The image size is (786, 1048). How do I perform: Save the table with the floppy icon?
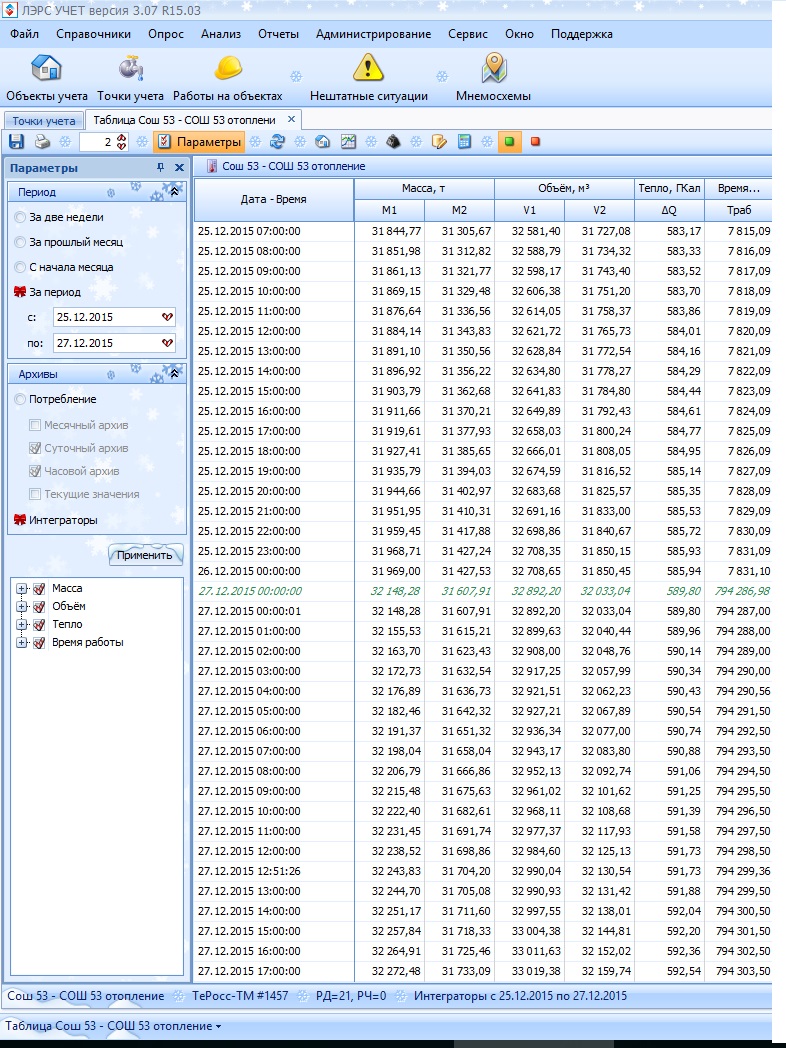point(17,142)
